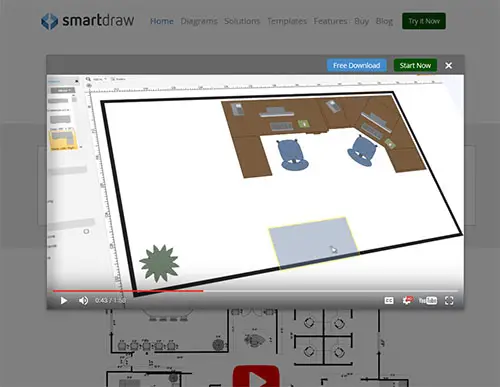Click the SmartDraw logo
500x387 pixels.
tap(88, 21)
